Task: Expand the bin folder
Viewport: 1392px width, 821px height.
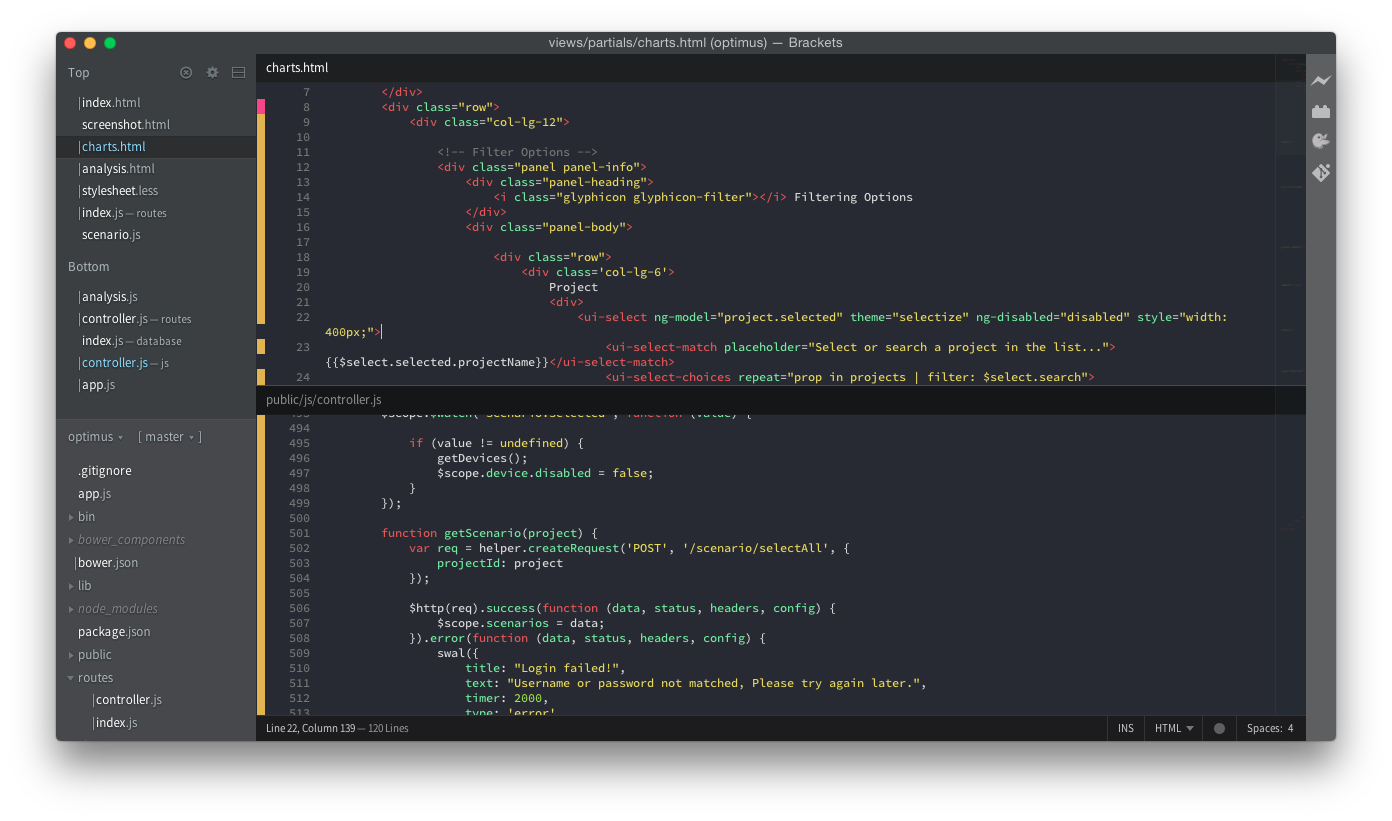Action: (87, 517)
